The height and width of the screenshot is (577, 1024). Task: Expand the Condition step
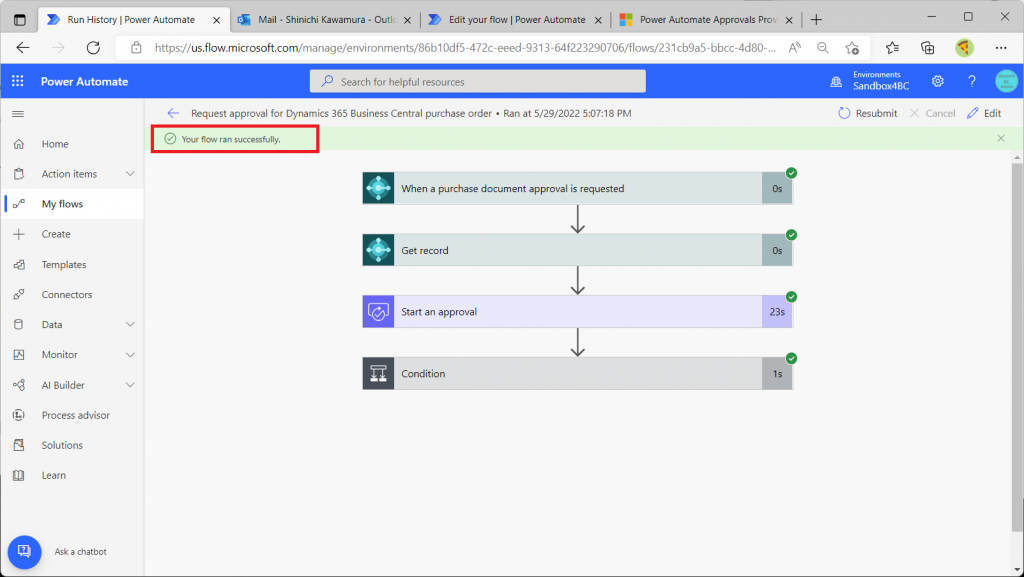point(577,373)
